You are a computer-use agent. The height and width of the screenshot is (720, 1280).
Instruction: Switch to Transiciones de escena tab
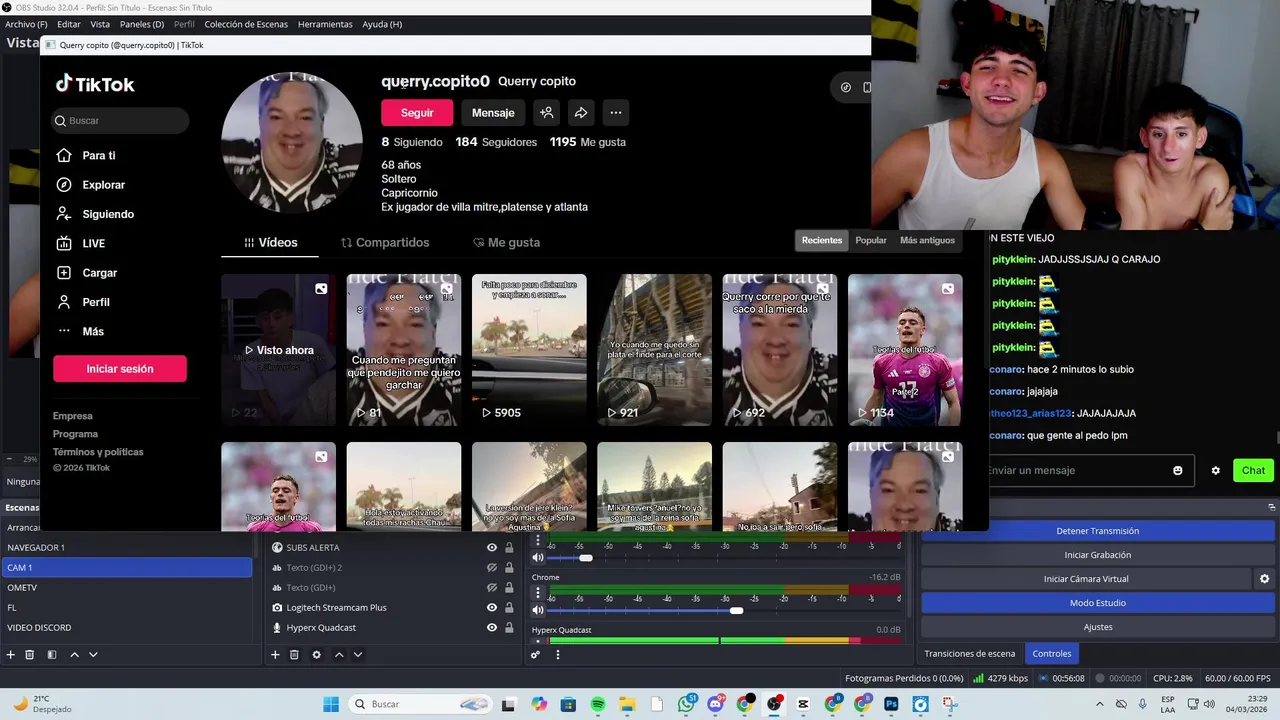[x=970, y=654]
